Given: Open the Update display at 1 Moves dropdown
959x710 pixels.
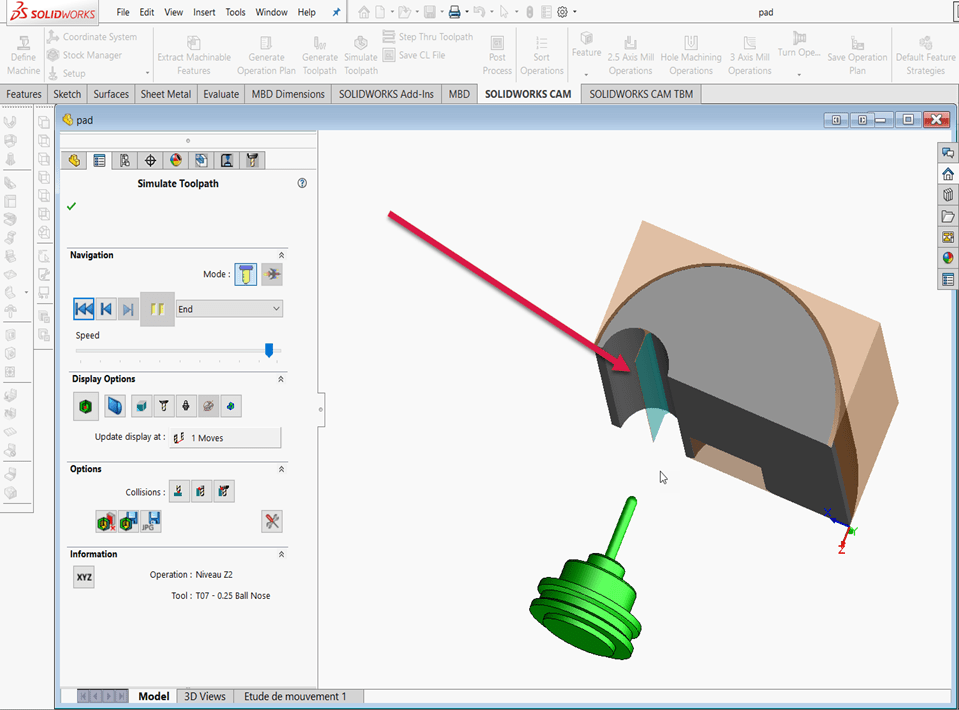Looking at the screenshot, I should click(225, 438).
